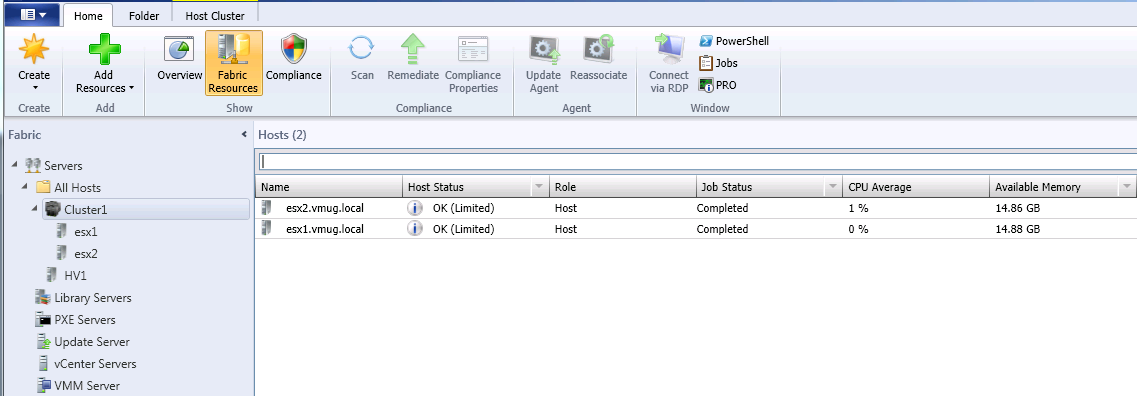Open Library Servers
Image resolution: width=1137 pixels, height=396 pixels.
coord(93,298)
